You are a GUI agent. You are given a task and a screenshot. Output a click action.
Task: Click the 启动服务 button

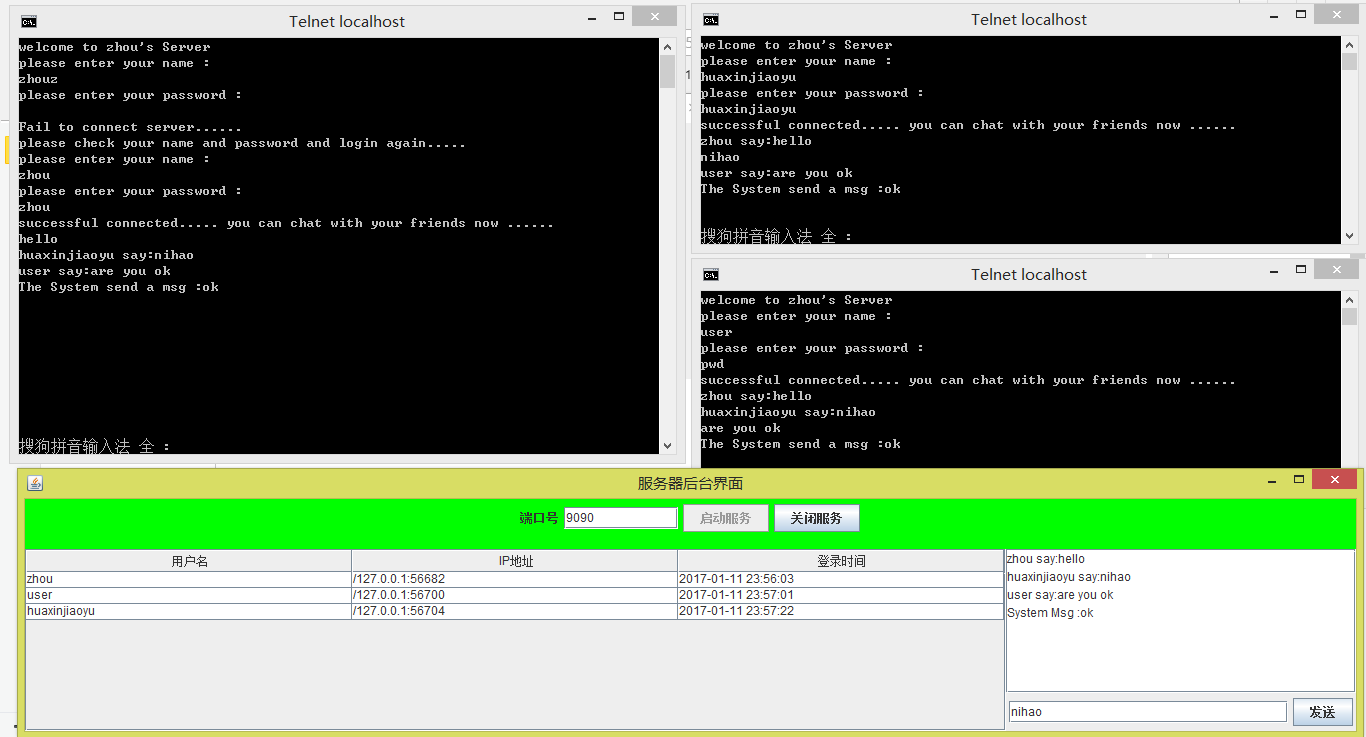click(x=726, y=518)
